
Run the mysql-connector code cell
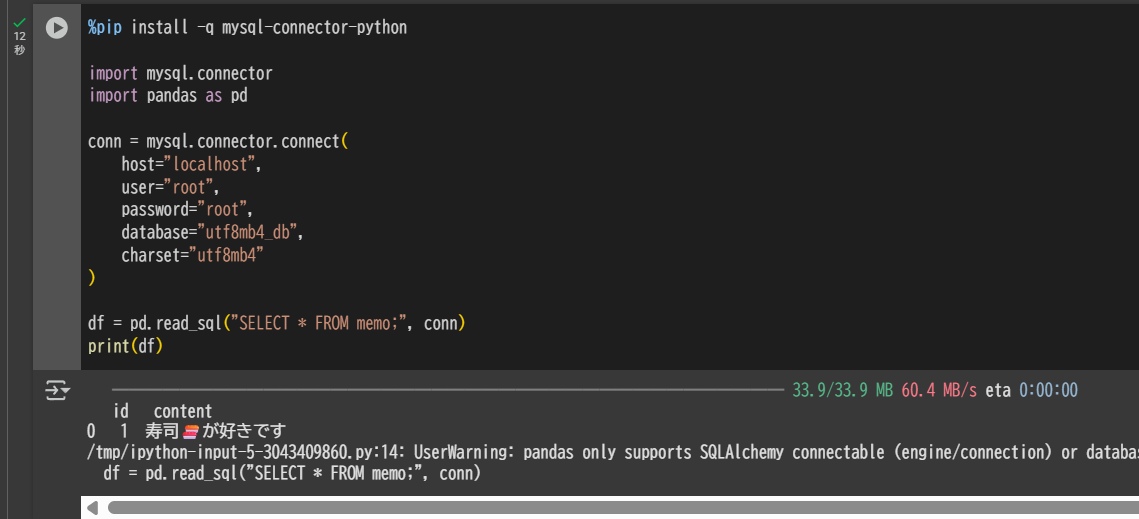click(x=57, y=28)
